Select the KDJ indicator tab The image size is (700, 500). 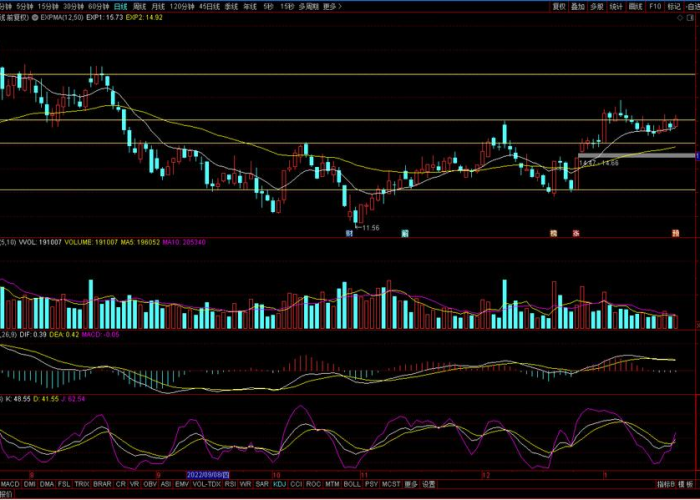tap(279, 484)
